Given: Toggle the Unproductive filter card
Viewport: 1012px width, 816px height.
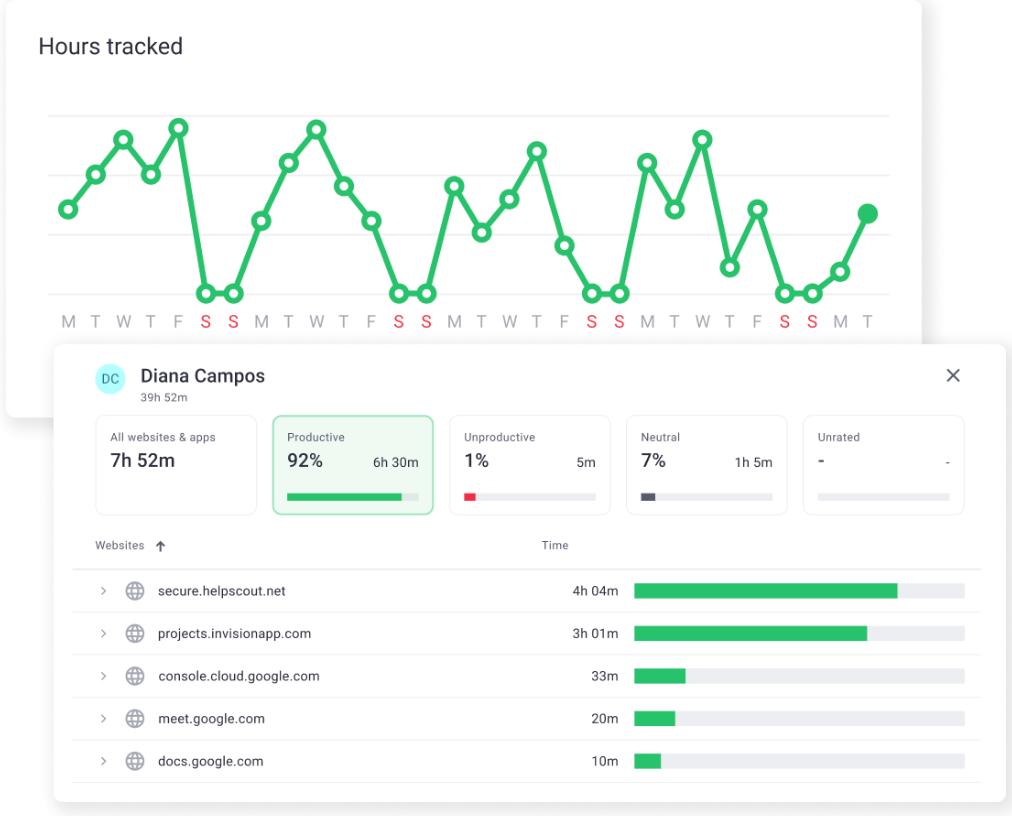Looking at the screenshot, I should [x=530, y=463].
